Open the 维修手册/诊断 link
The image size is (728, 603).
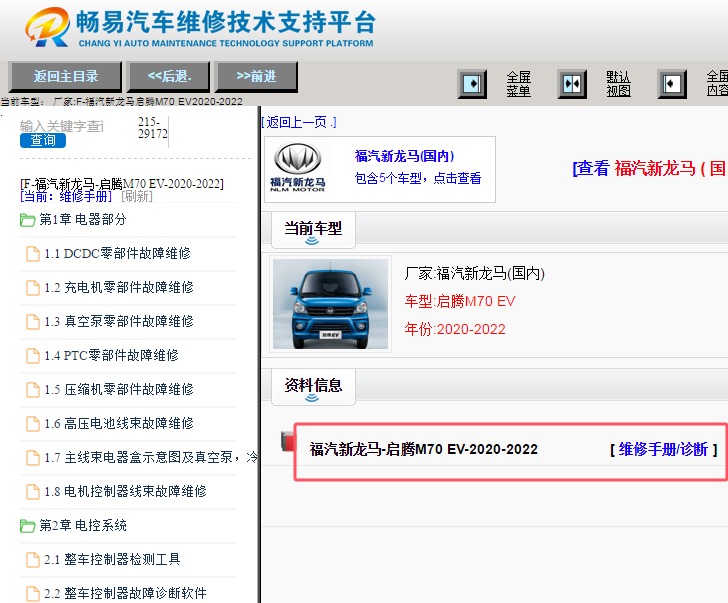[663, 449]
